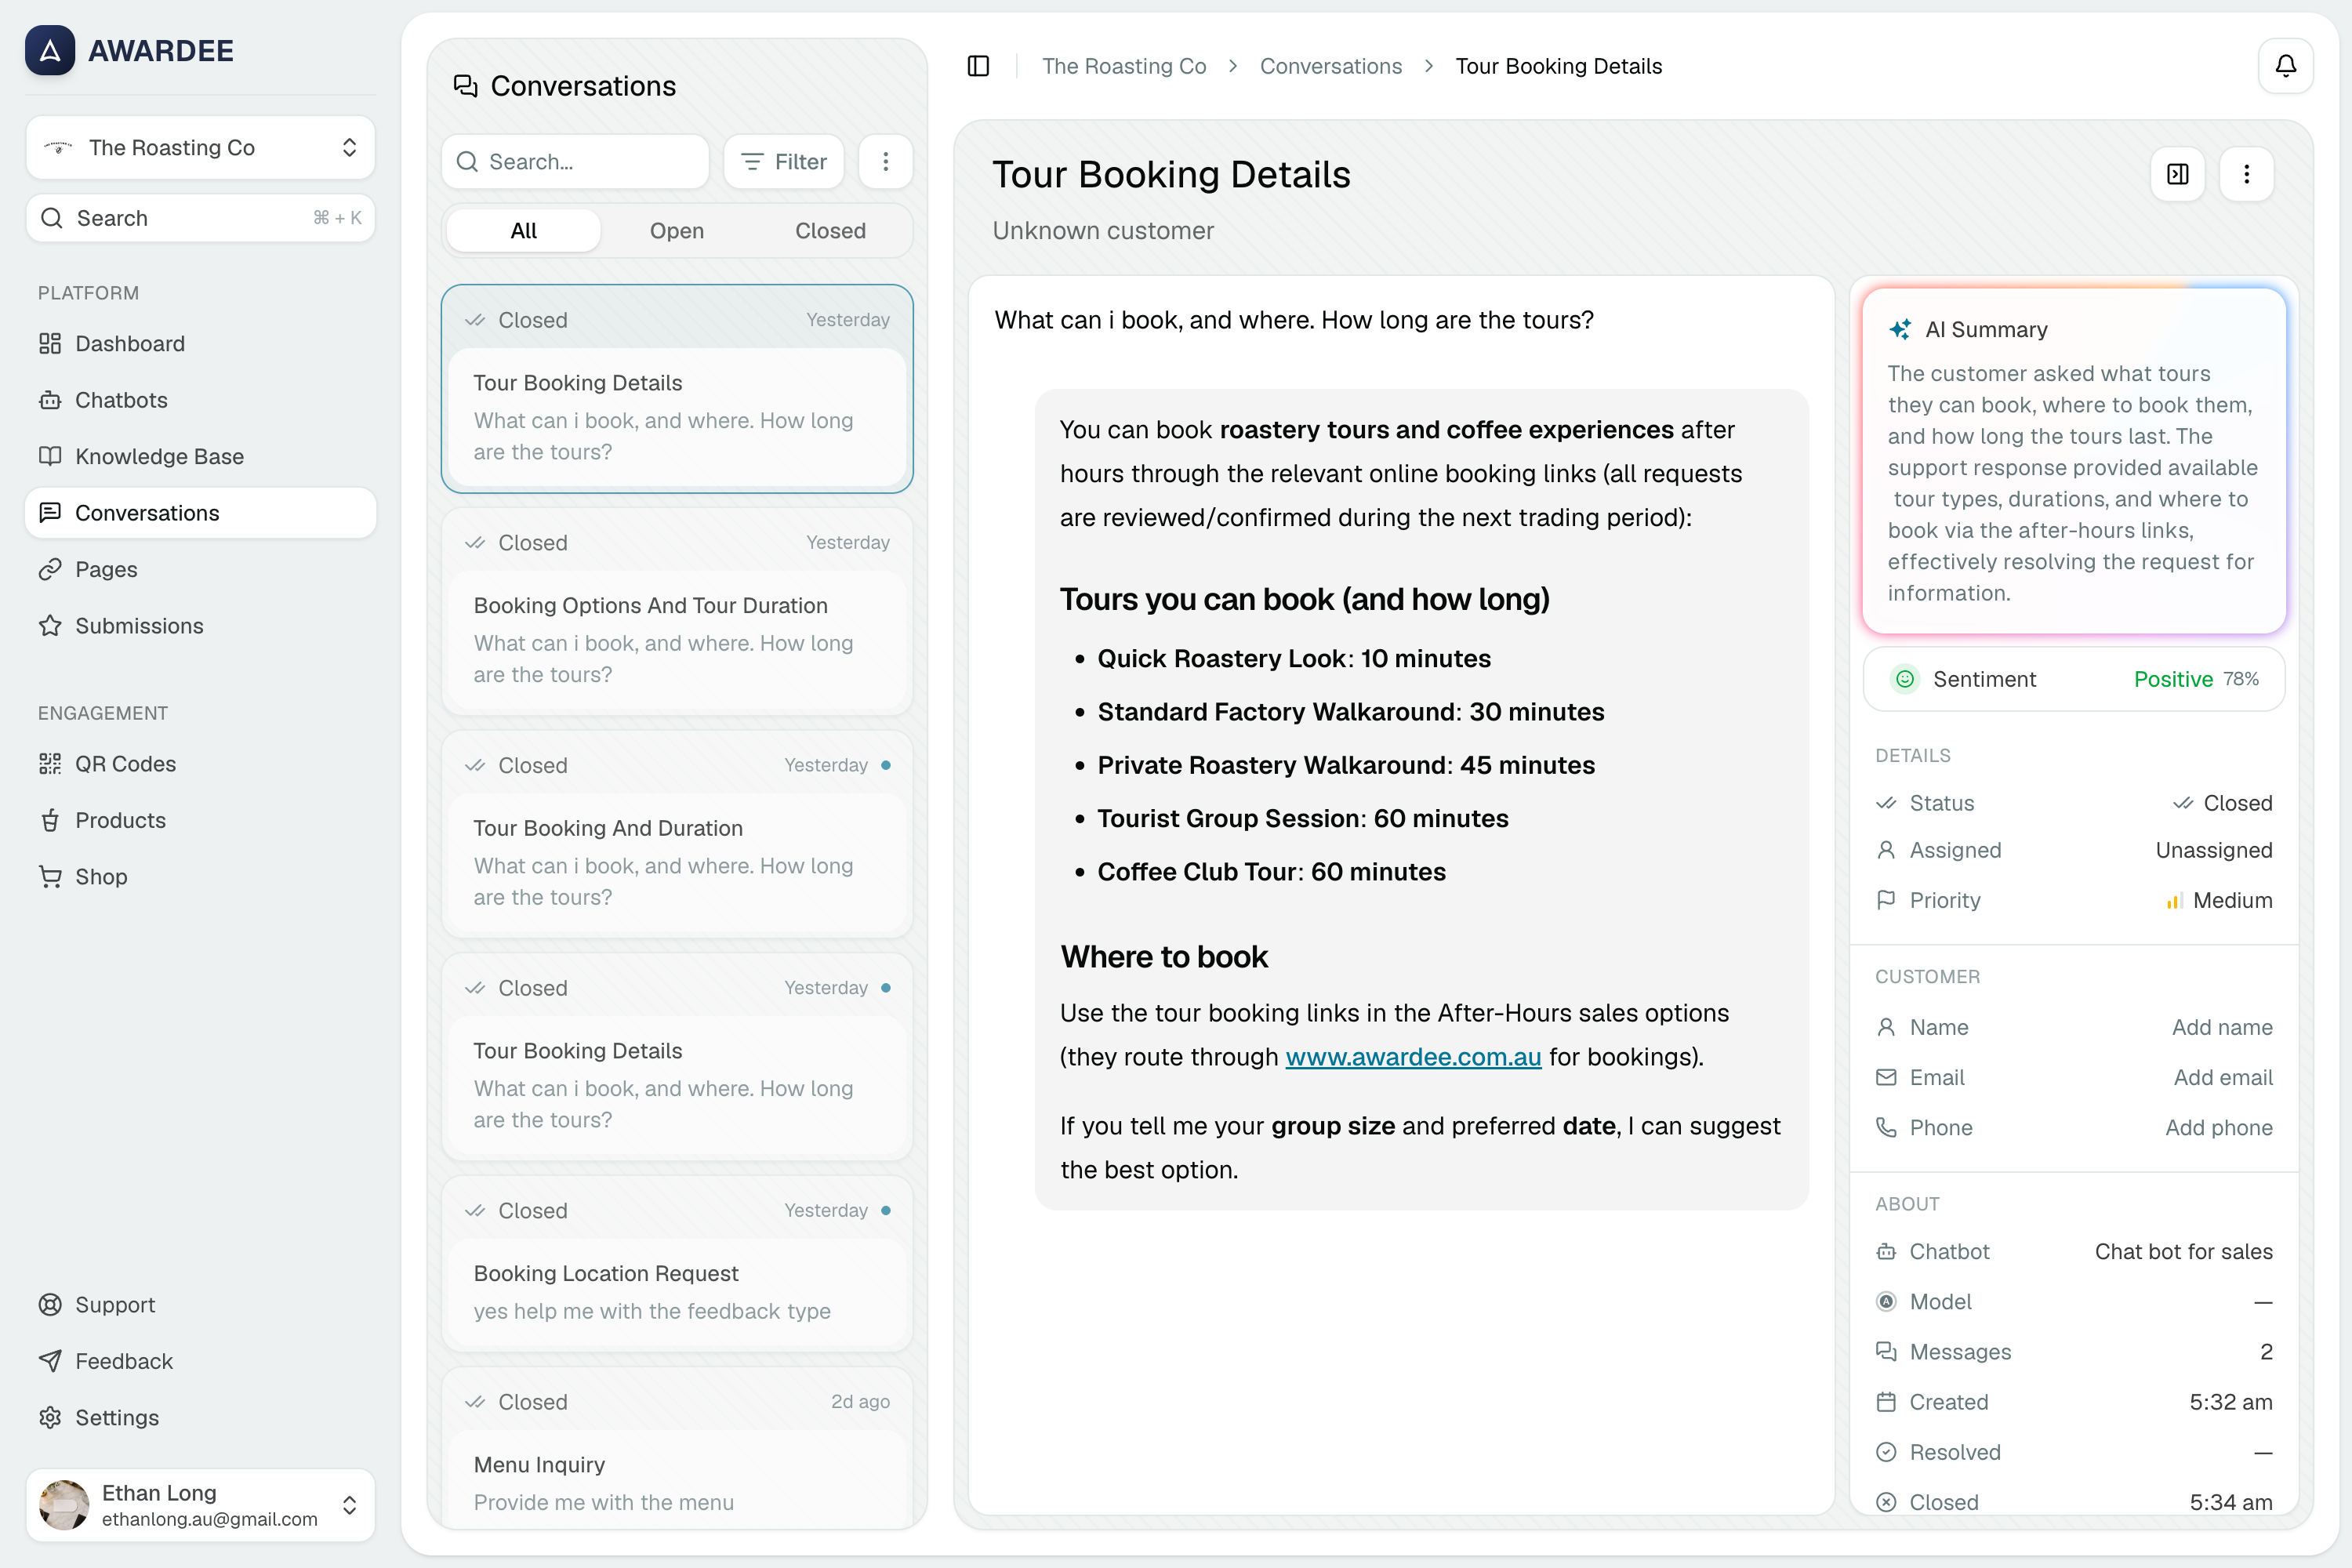The image size is (2352, 1568).
Task: Click the Pages link icon
Action: pos(50,569)
